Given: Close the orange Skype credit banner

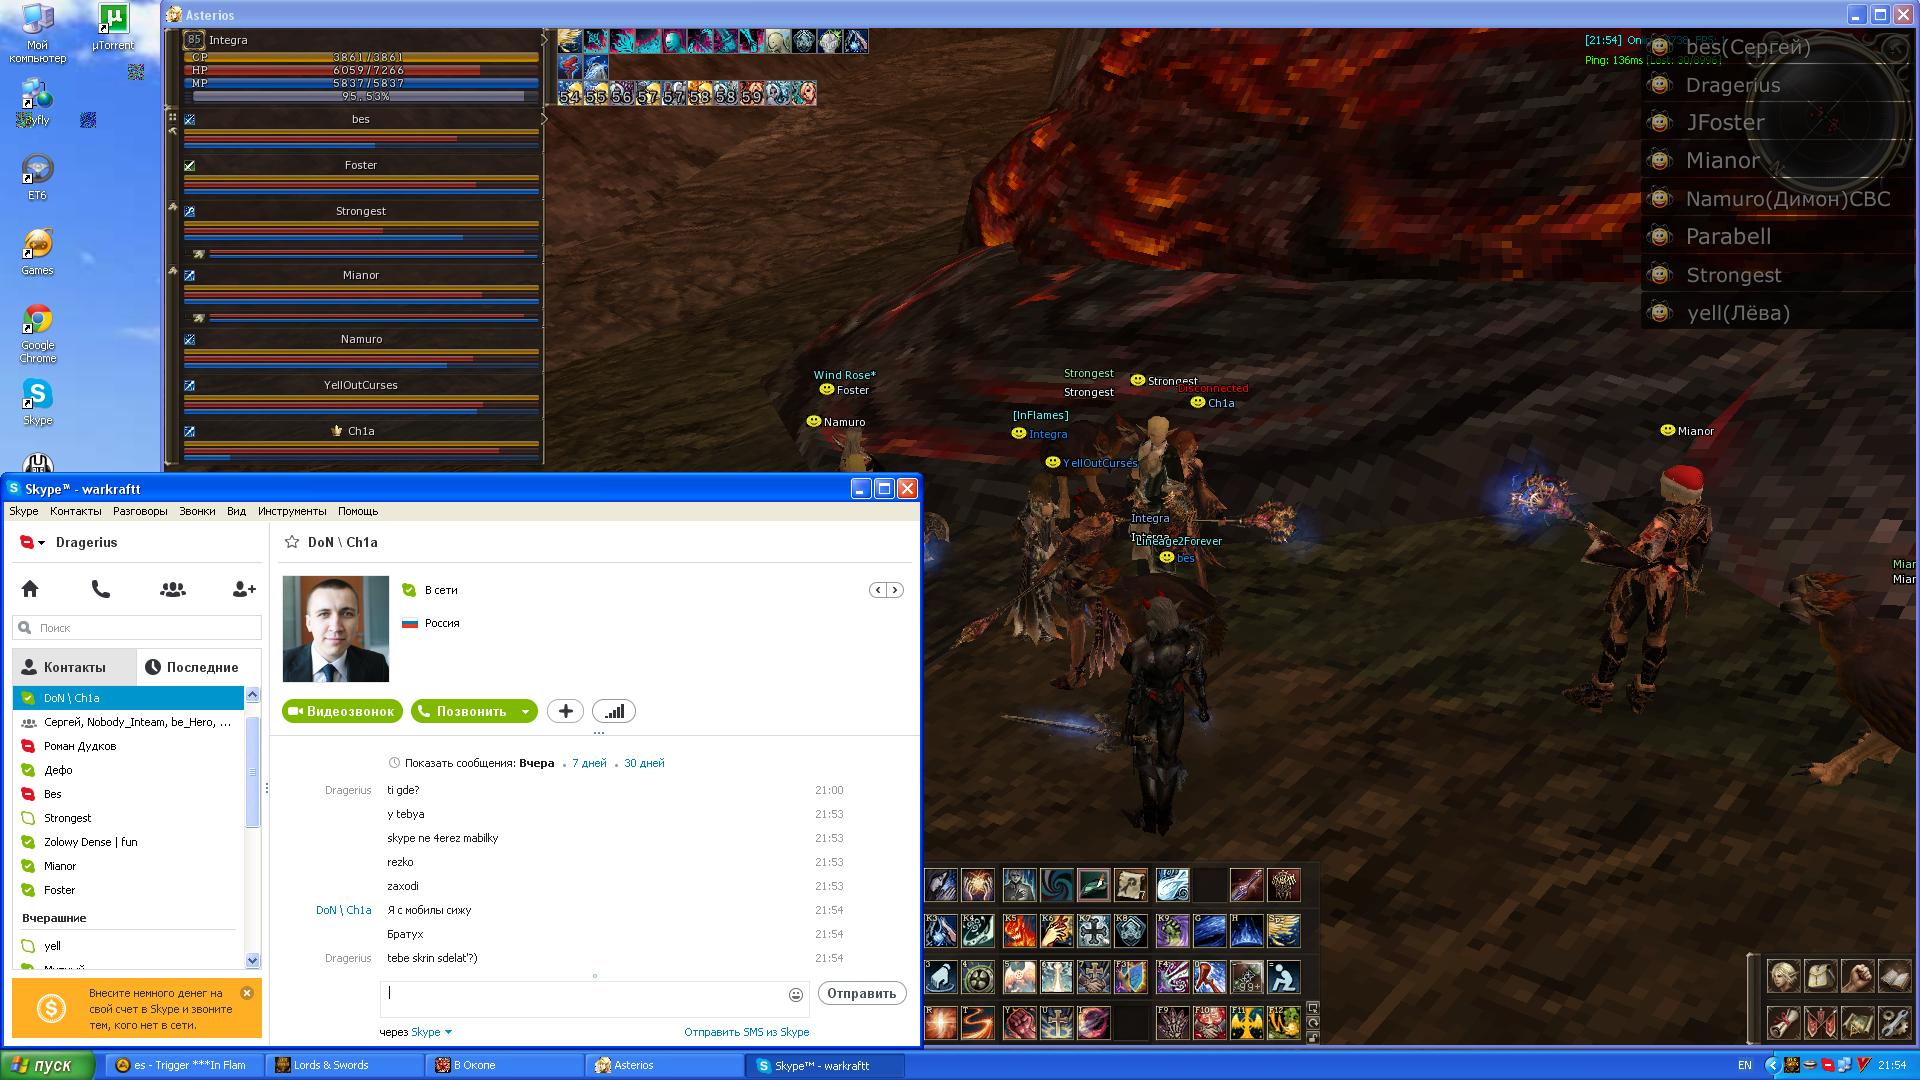Looking at the screenshot, I should 247,993.
